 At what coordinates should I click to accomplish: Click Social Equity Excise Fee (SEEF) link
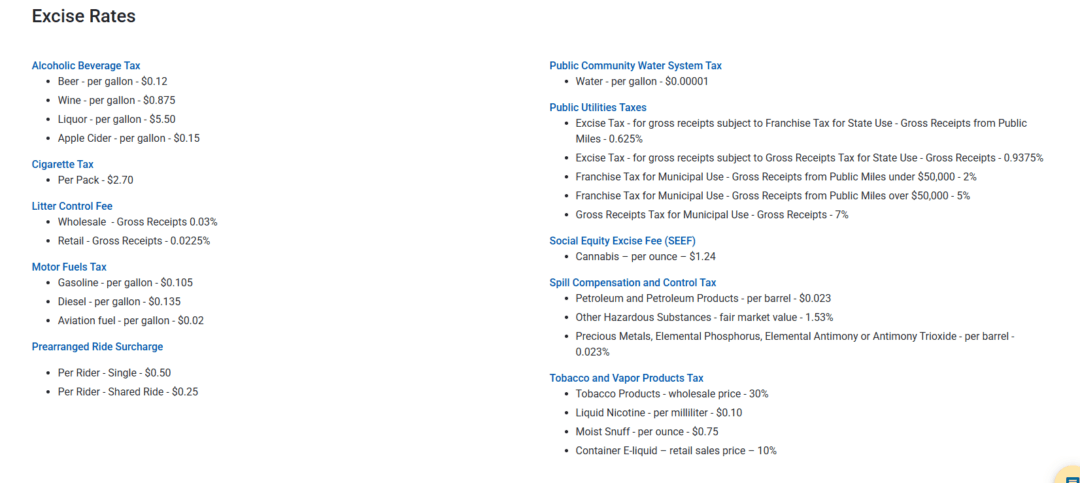623,240
